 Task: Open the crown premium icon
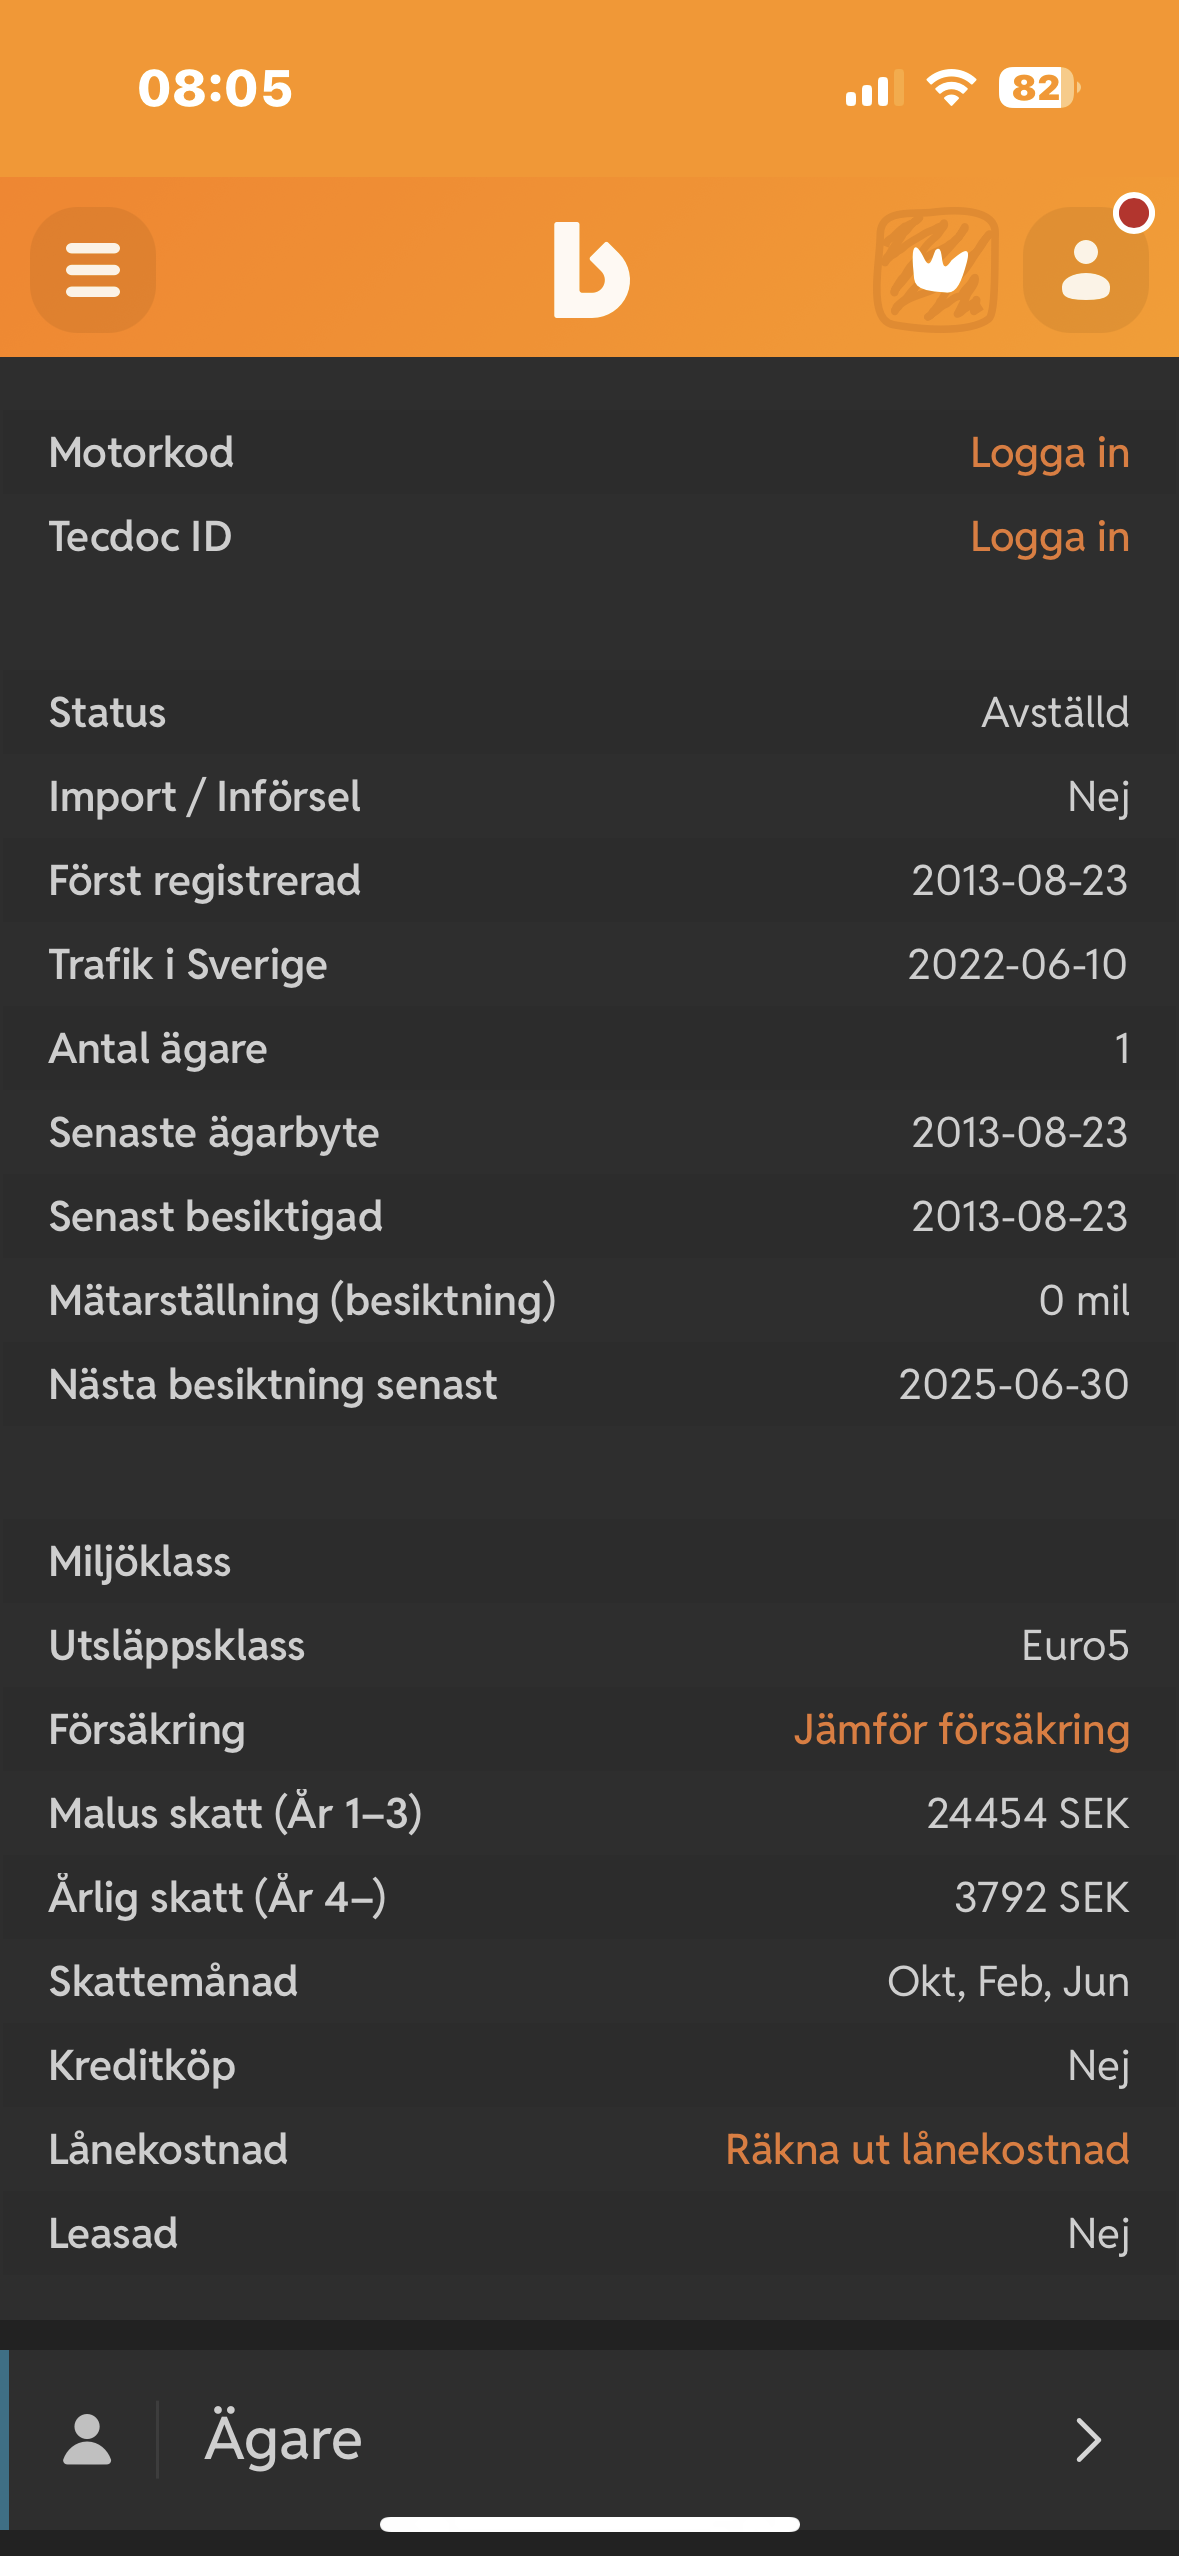pos(936,270)
